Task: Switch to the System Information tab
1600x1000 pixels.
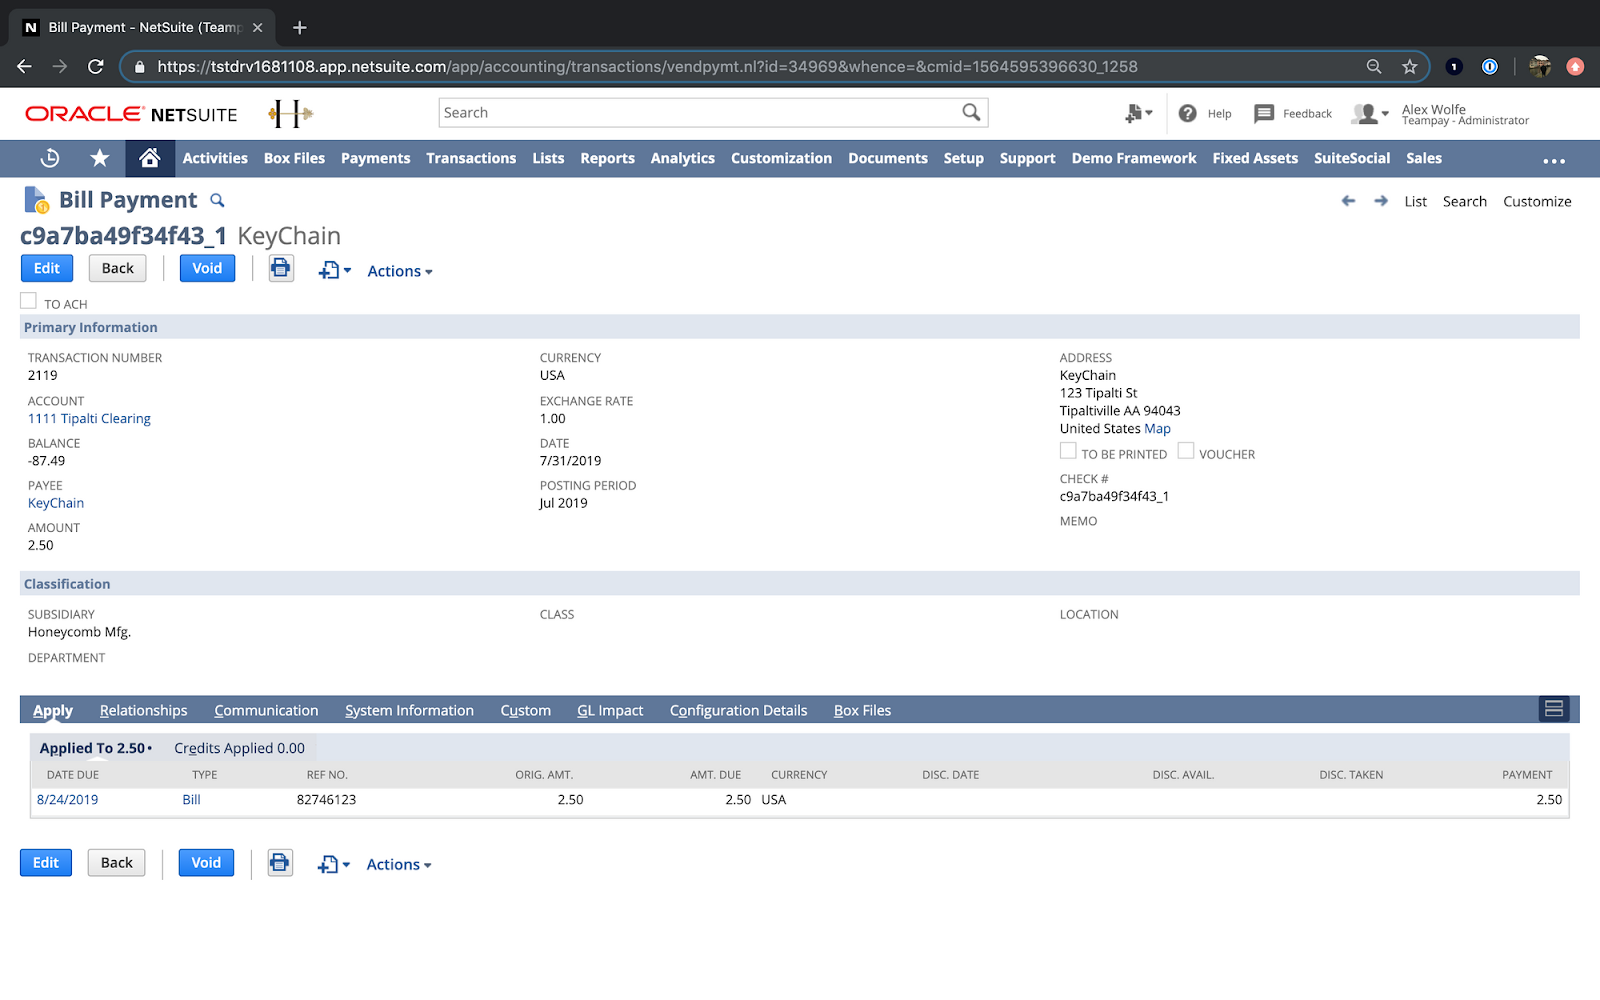Action: click(409, 710)
